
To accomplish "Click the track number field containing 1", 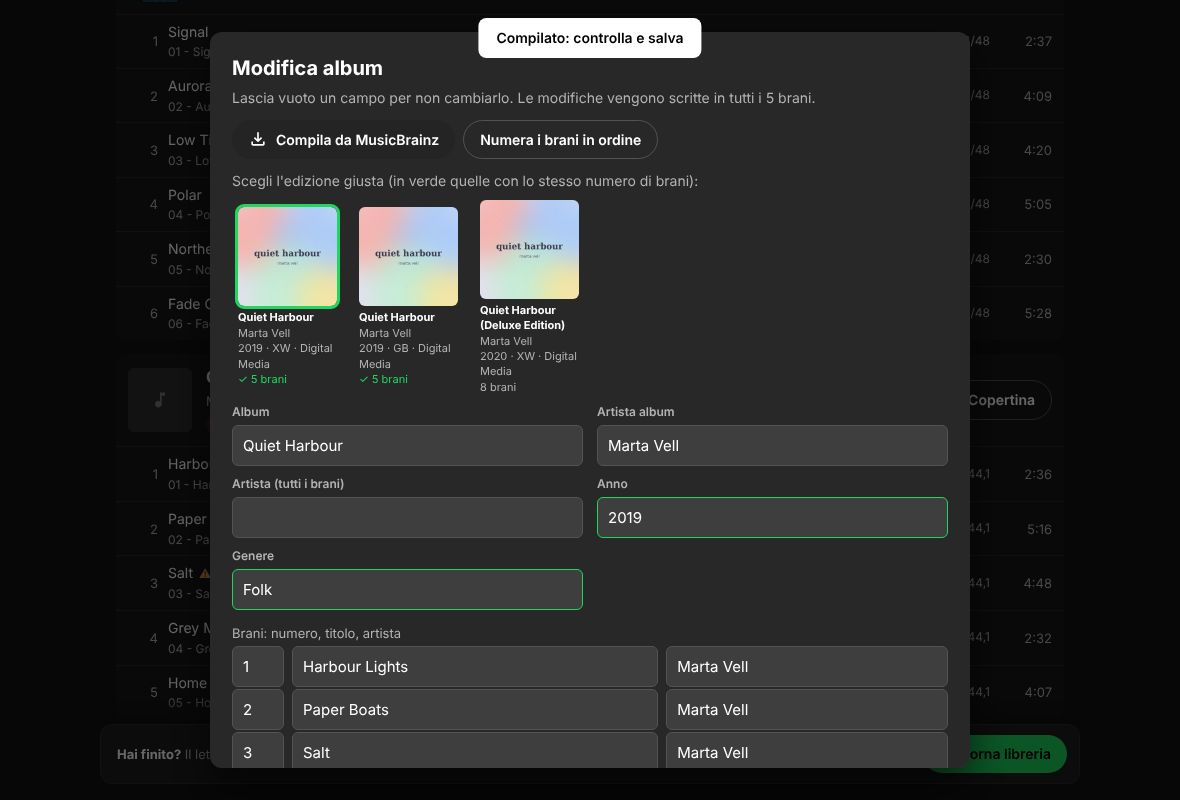I will 258,667.
